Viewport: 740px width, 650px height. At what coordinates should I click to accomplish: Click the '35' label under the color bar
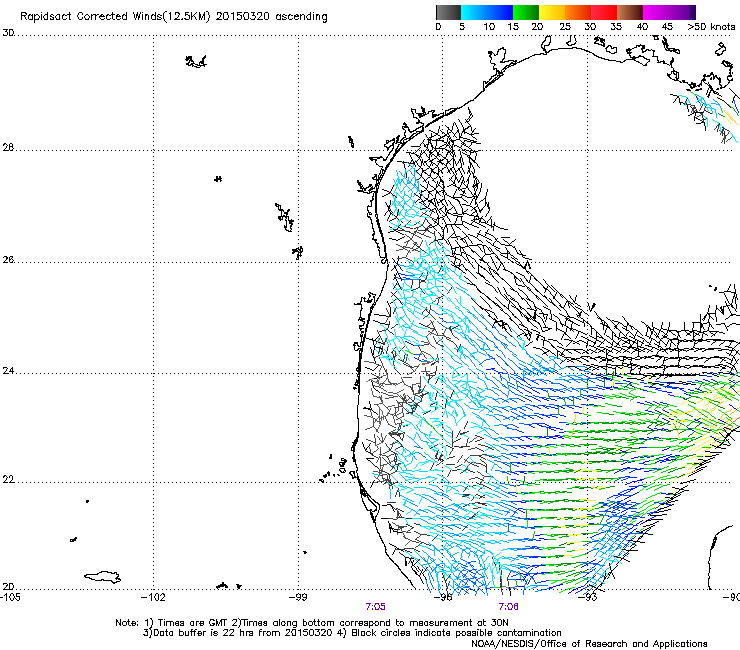[x=616, y=27]
